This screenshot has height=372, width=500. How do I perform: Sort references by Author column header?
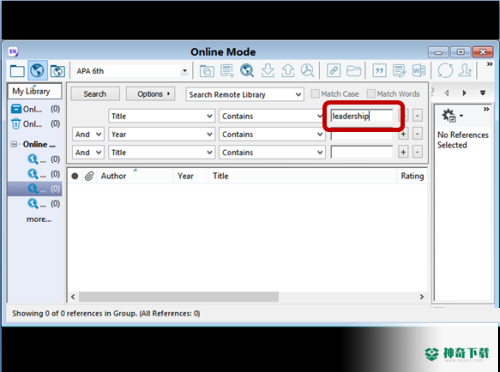[114, 176]
